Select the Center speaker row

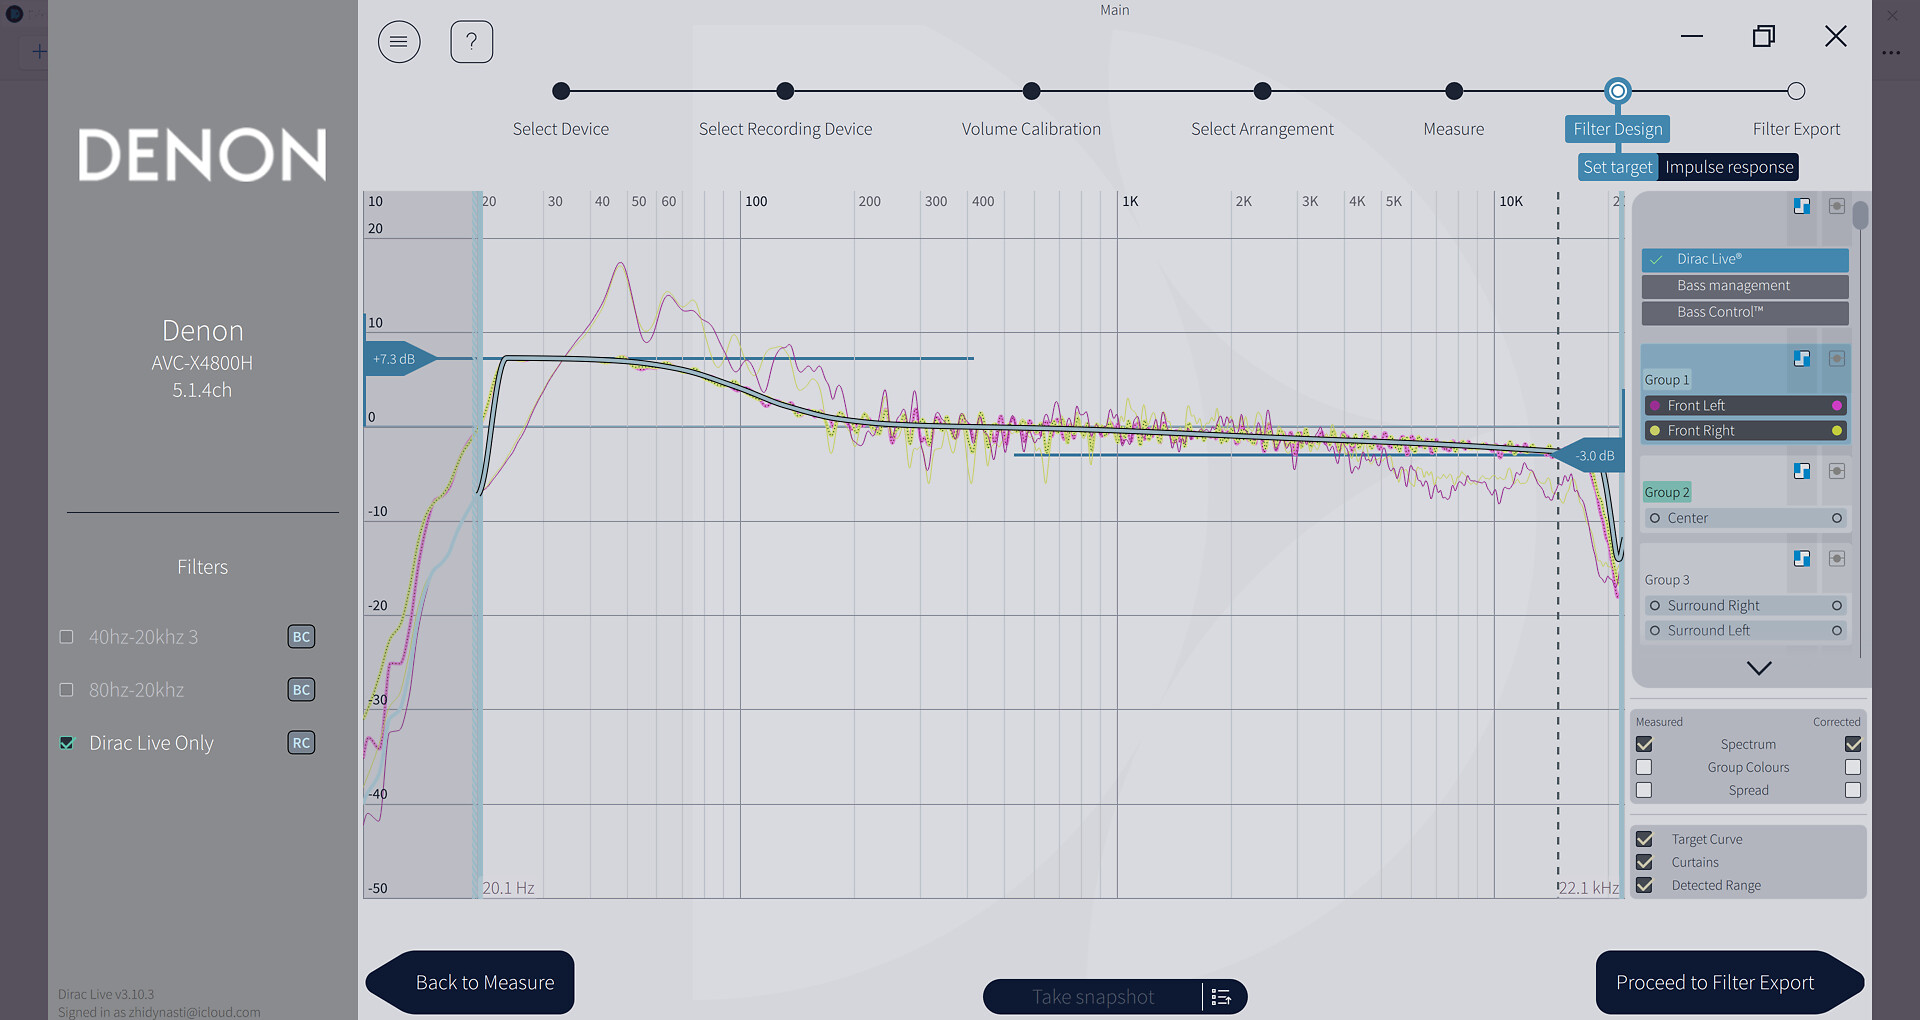(1745, 518)
